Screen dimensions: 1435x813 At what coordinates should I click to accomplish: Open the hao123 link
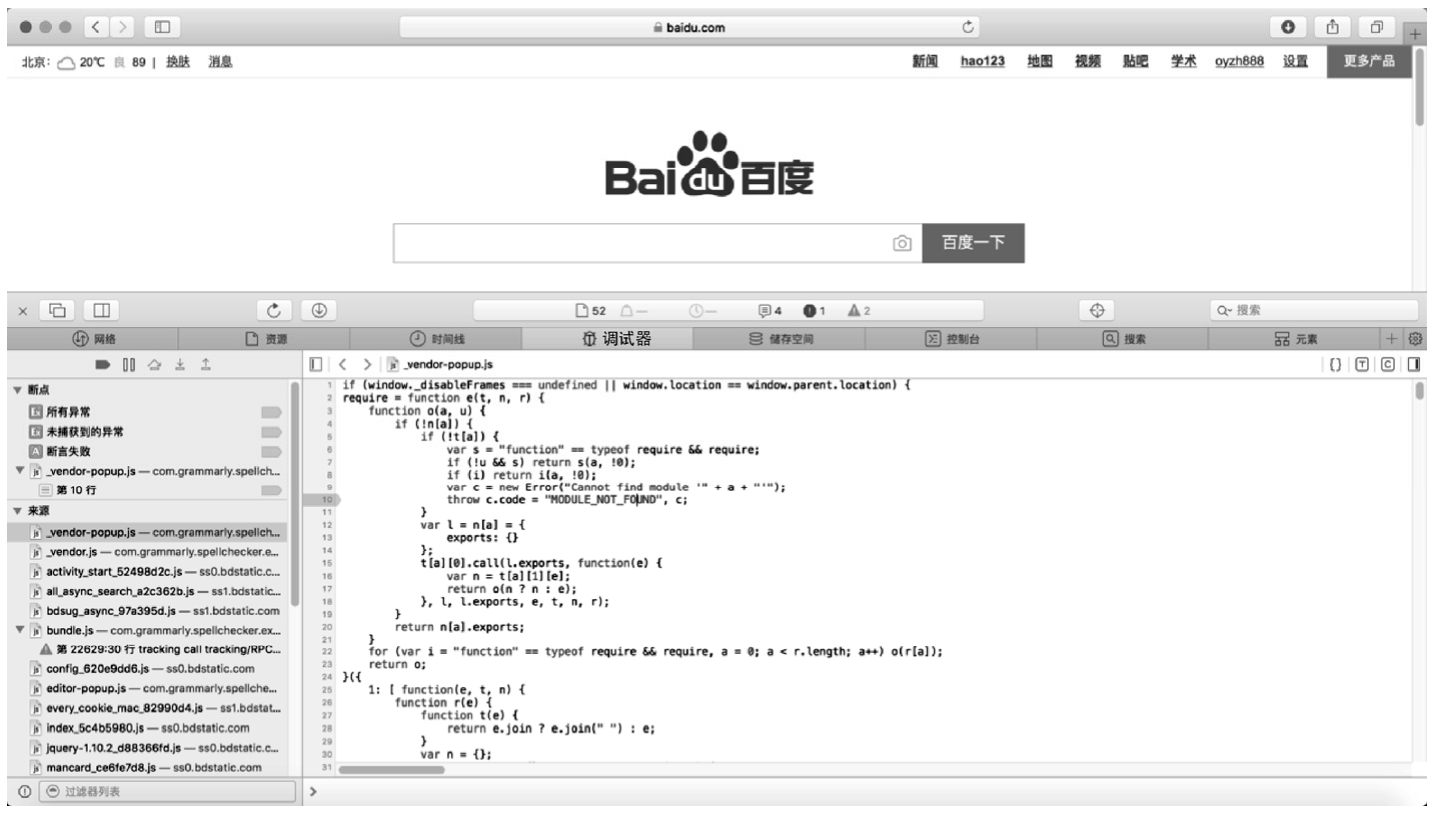point(983,62)
